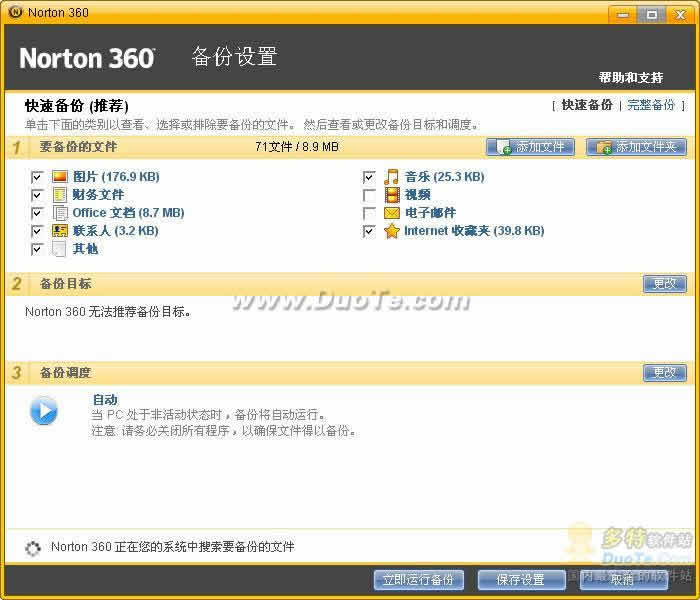This screenshot has height=600, width=700.
Task: Maximize the Norton 360 window
Action: [x=651, y=15]
